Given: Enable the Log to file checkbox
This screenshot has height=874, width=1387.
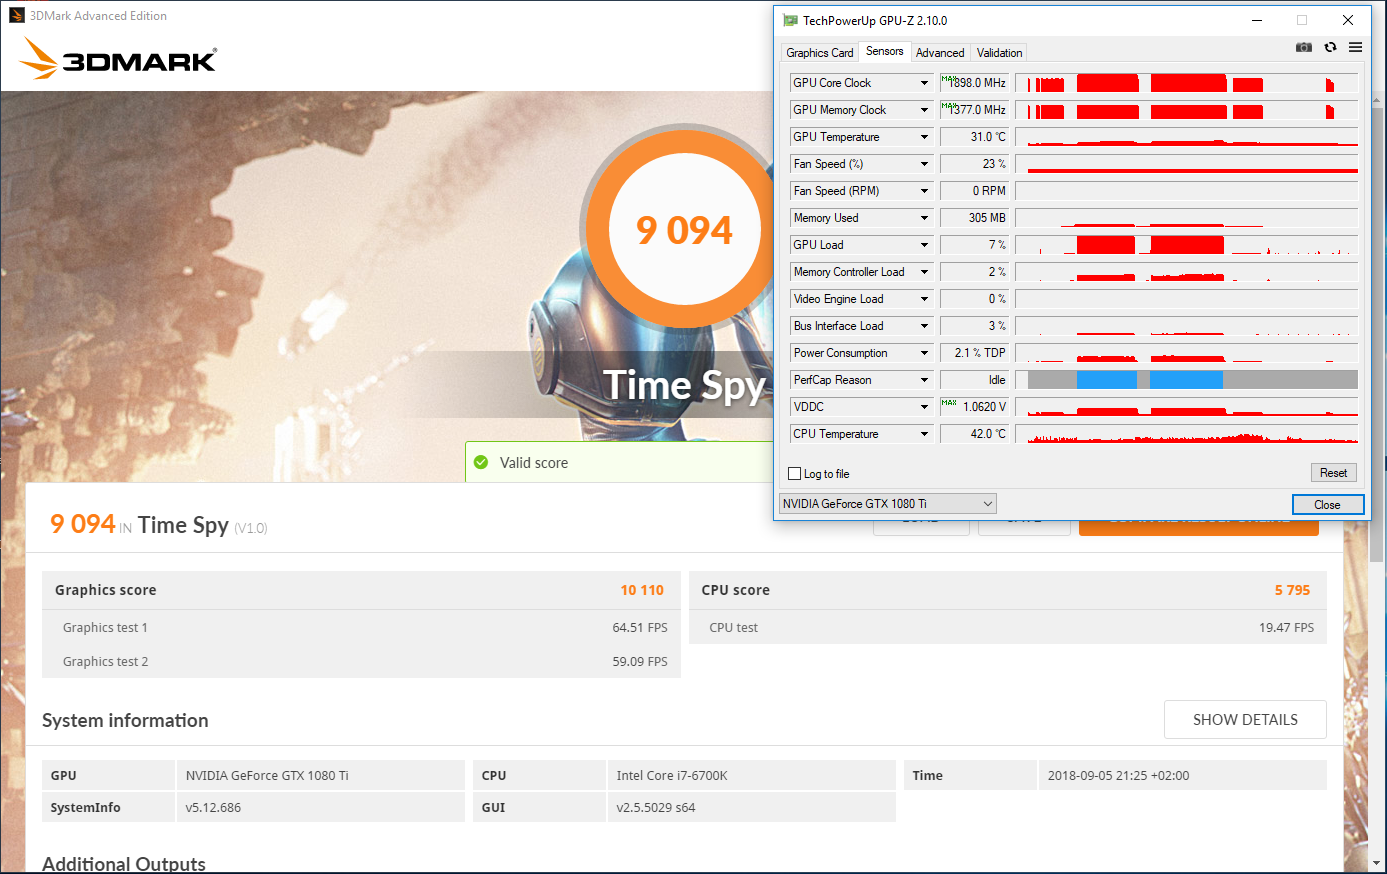Looking at the screenshot, I should [795, 474].
